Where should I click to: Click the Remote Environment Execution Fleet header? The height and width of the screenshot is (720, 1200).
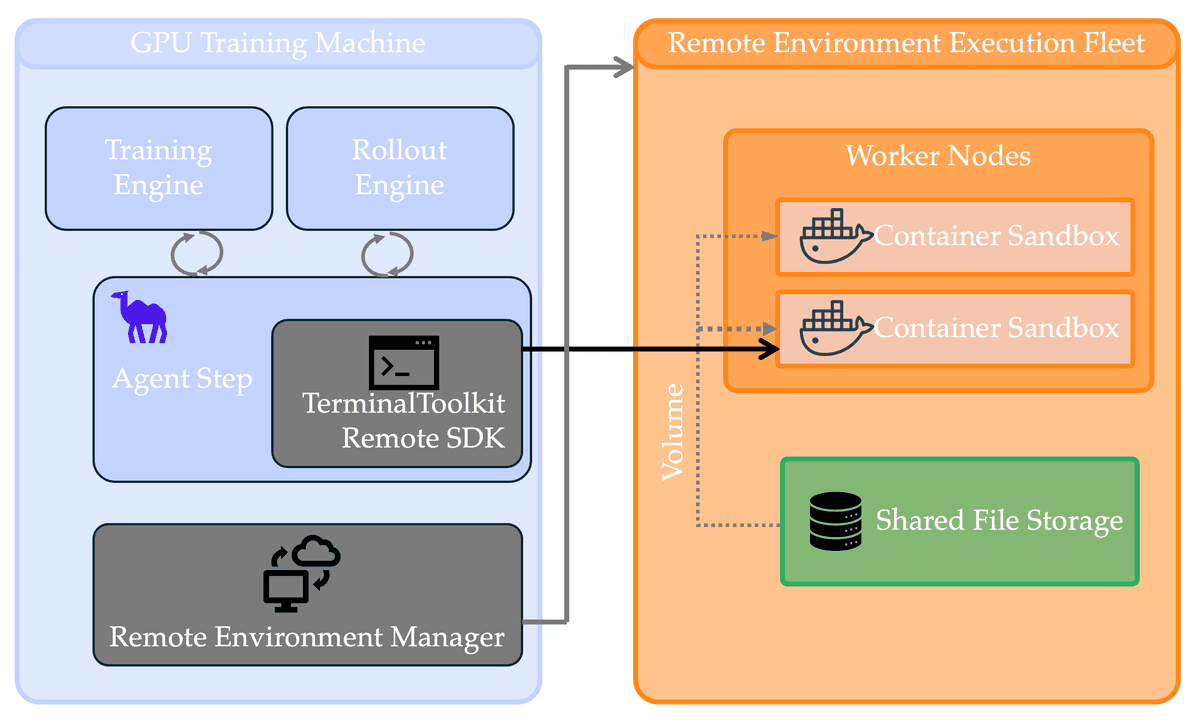point(906,44)
